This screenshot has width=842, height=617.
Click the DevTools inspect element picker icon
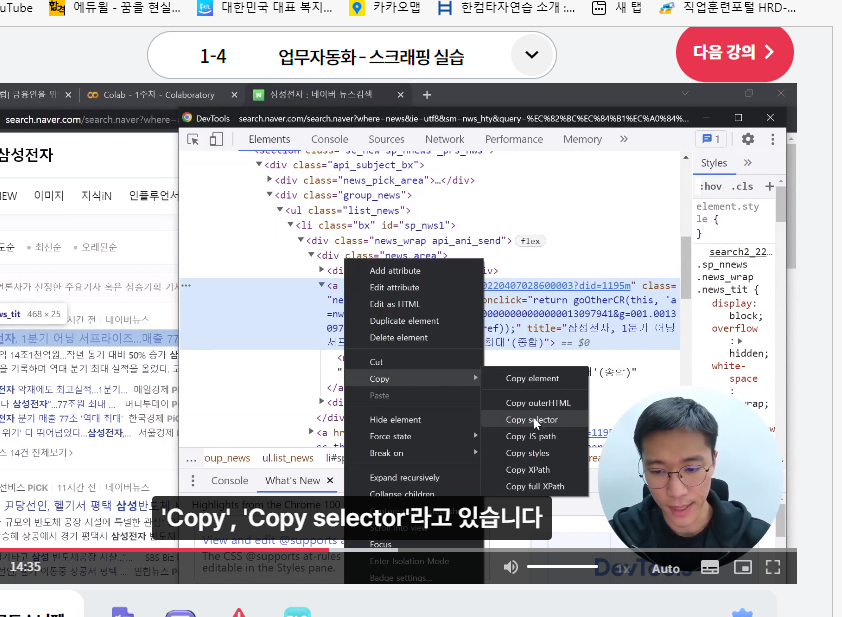click(193, 140)
